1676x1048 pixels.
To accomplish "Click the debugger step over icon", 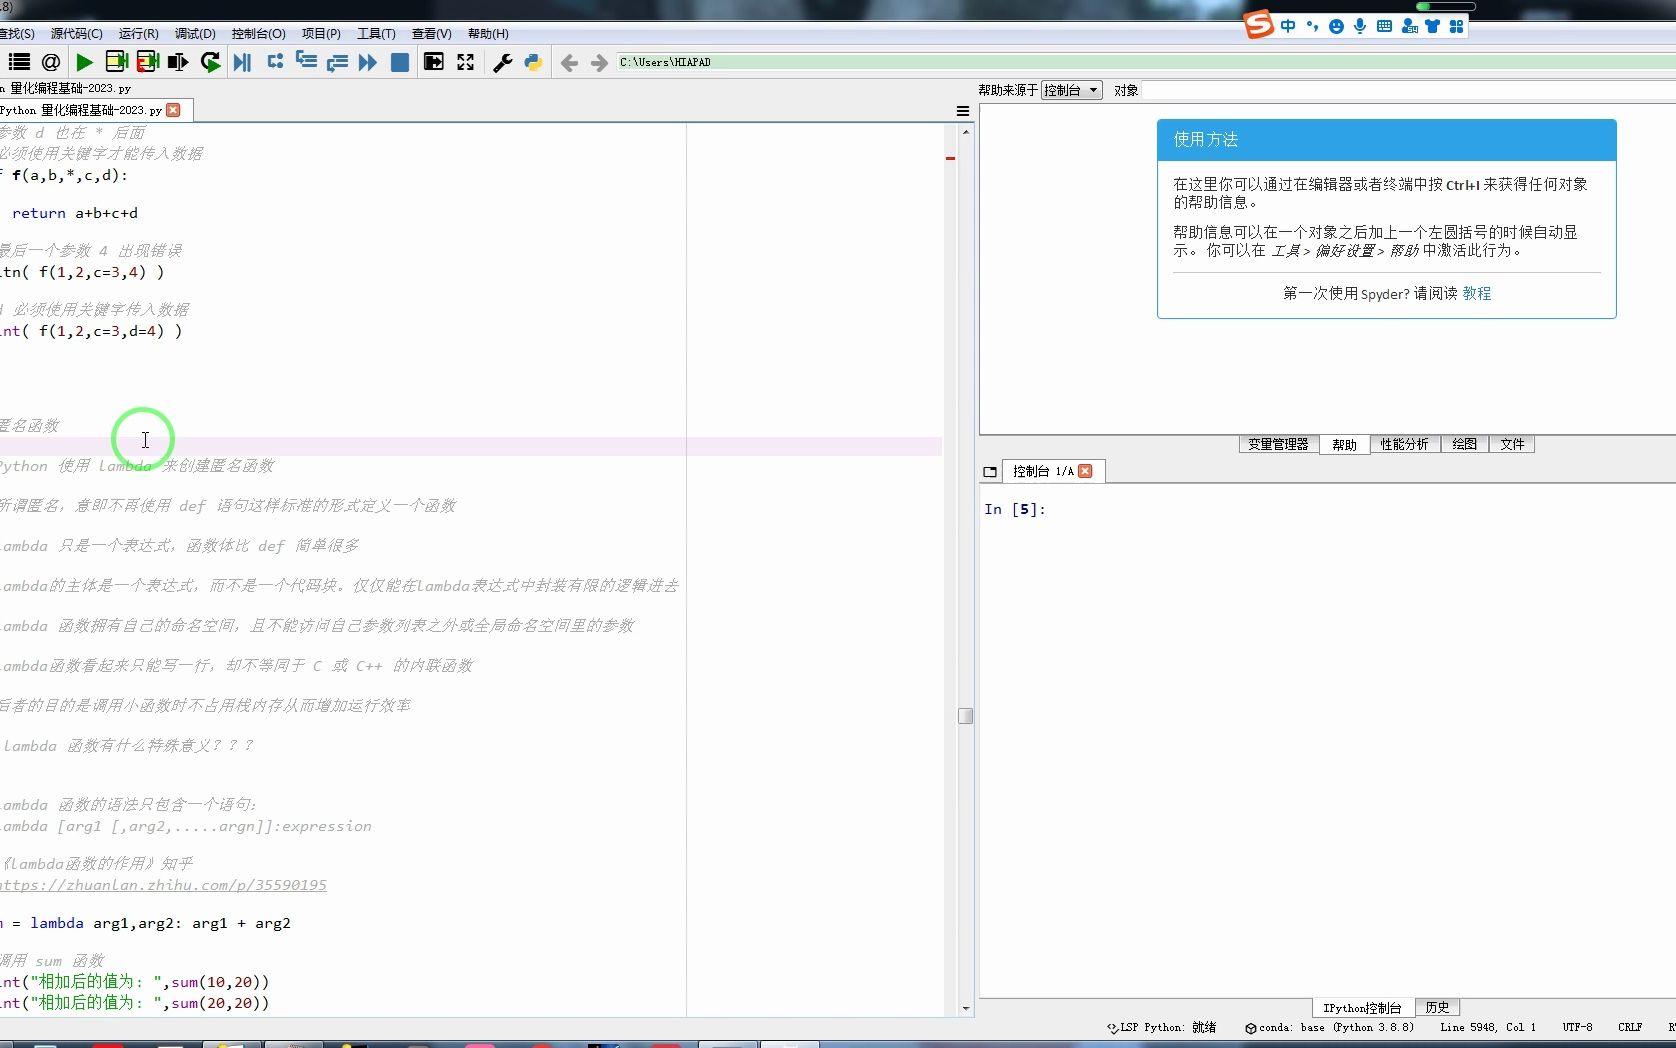I will coord(275,62).
